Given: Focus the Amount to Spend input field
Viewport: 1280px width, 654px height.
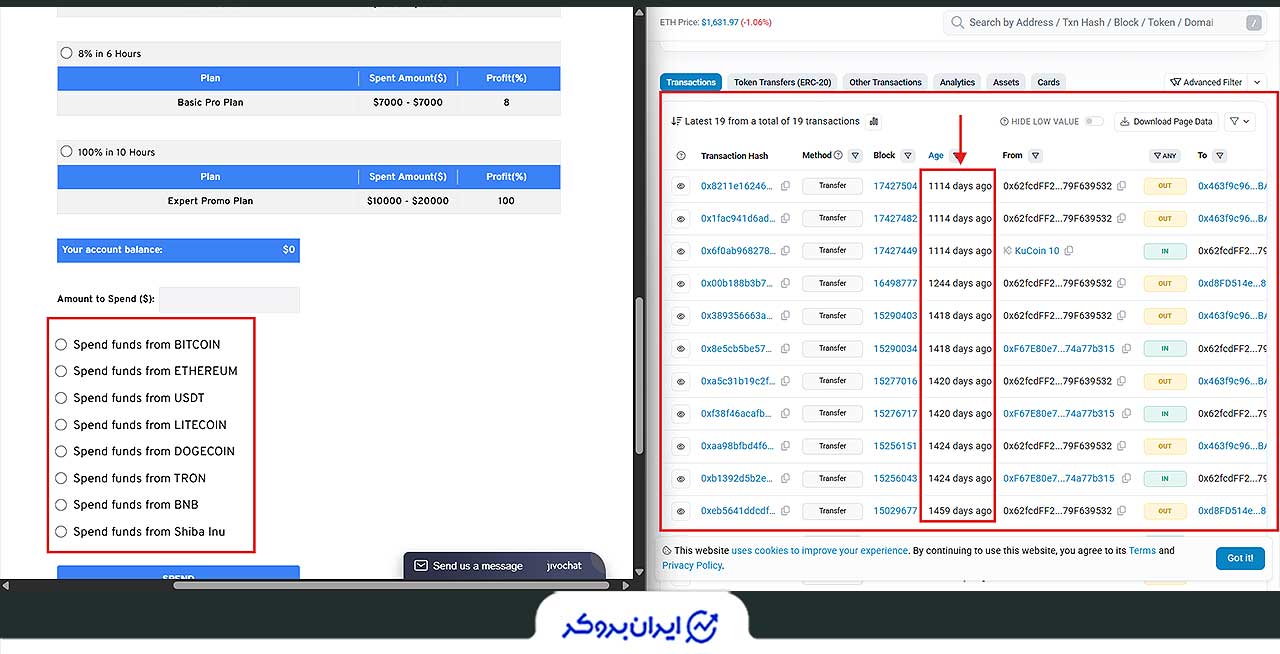Looking at the screenshot, I should [x=229, y=299].
